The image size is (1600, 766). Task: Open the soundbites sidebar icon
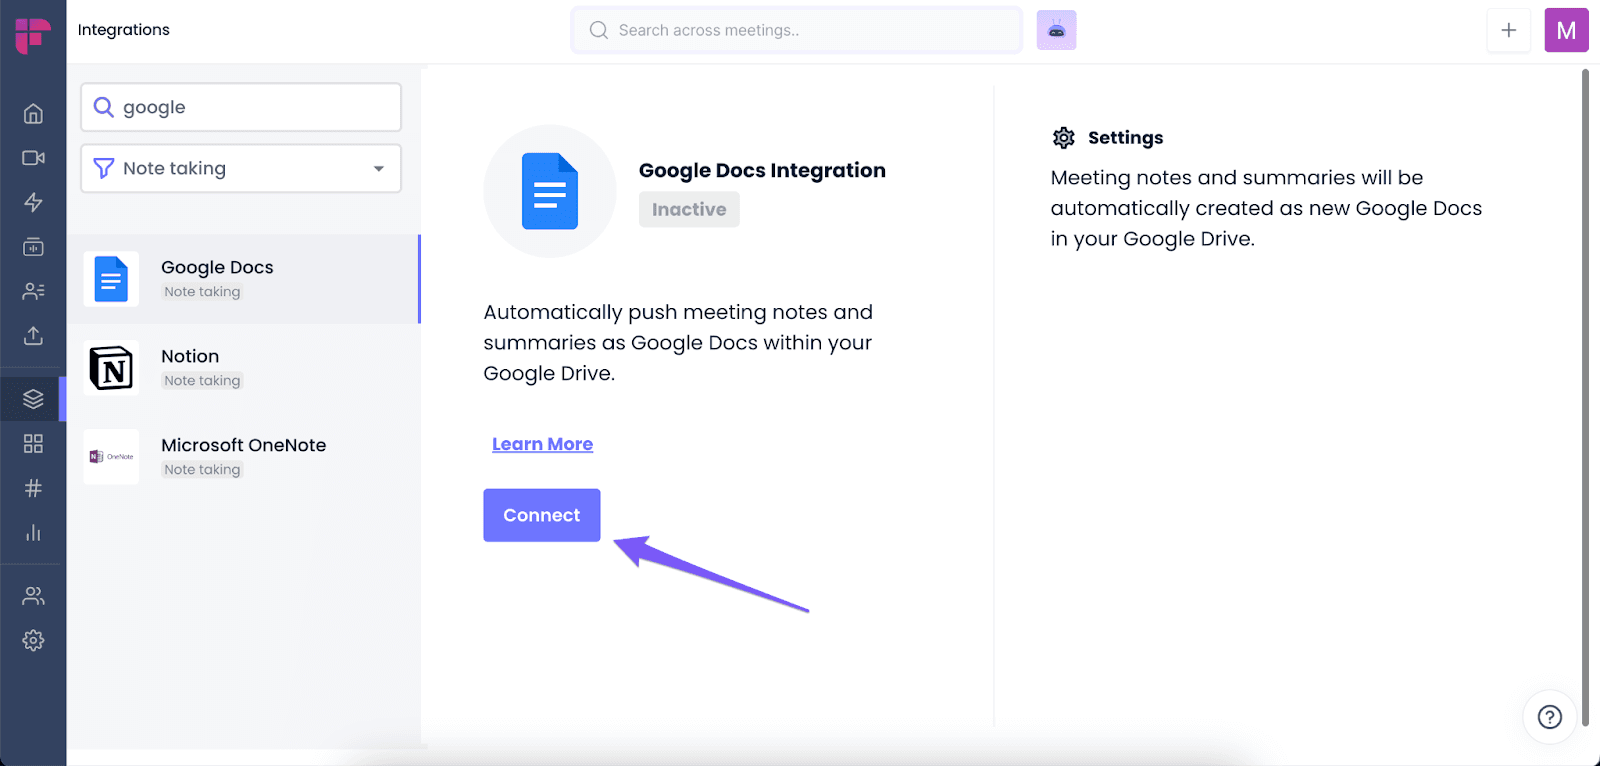pos(33,247)
